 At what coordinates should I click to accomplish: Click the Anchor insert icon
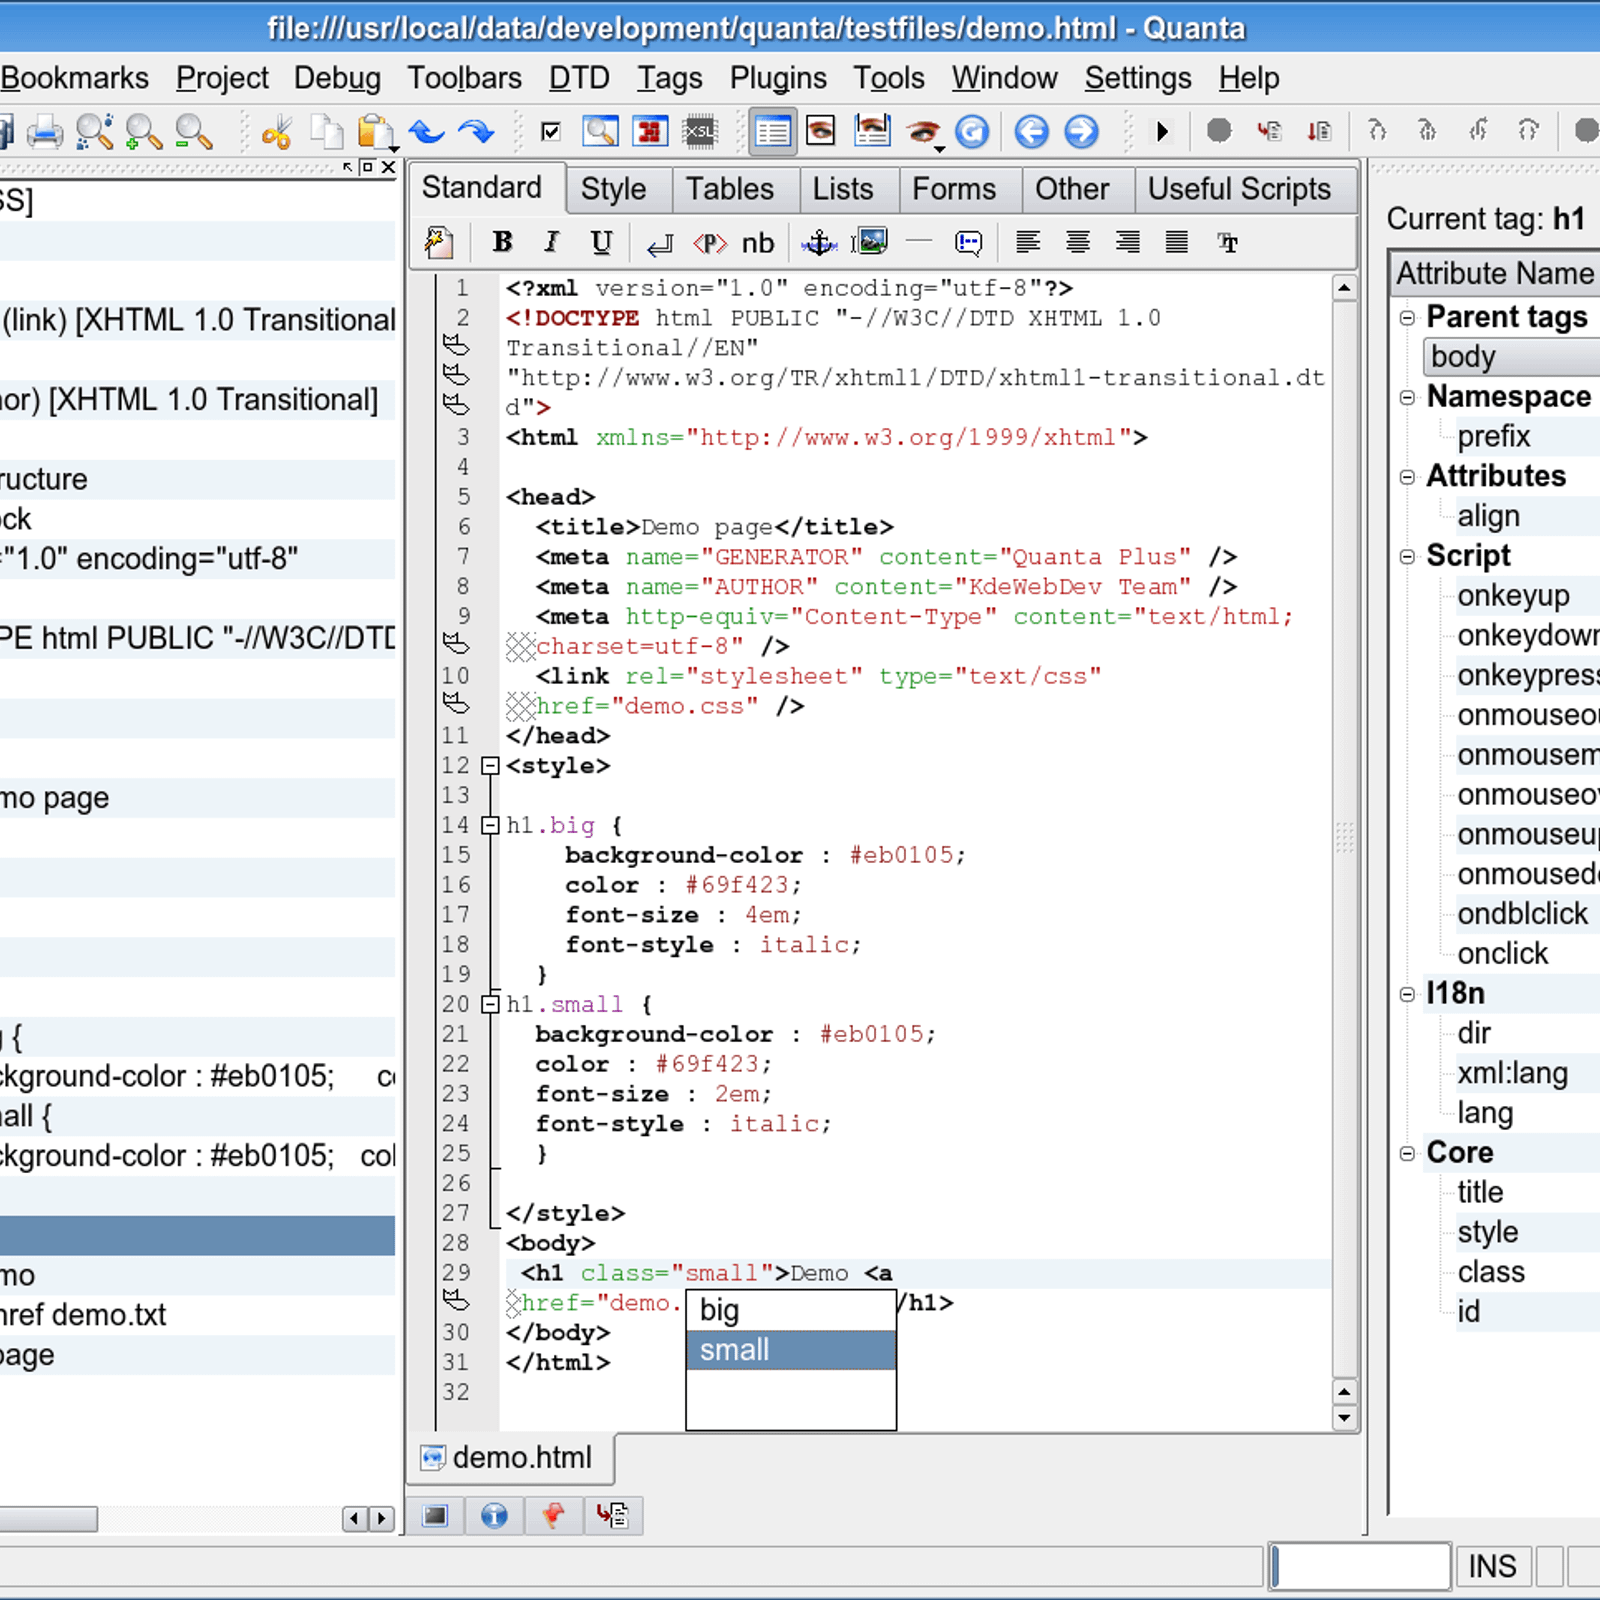click(819, 242)
